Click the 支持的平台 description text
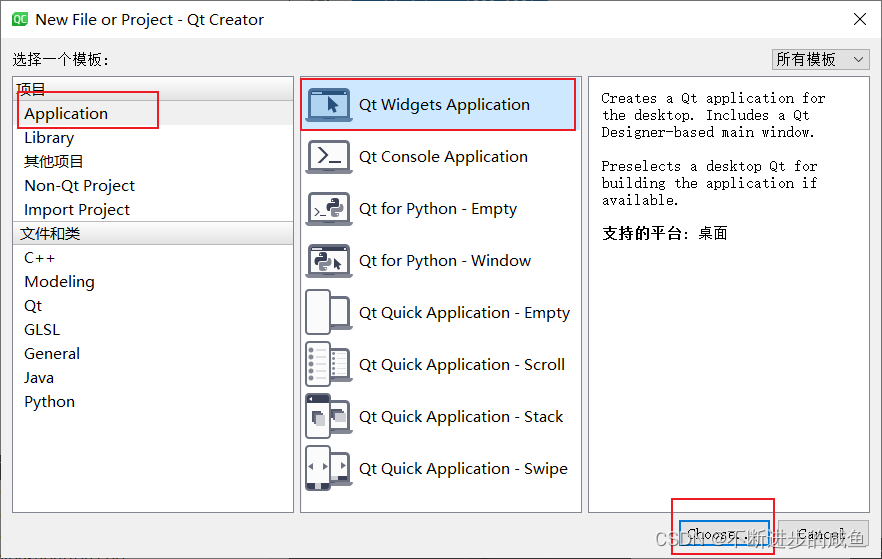882x559 pixels. tap(664, 233)
